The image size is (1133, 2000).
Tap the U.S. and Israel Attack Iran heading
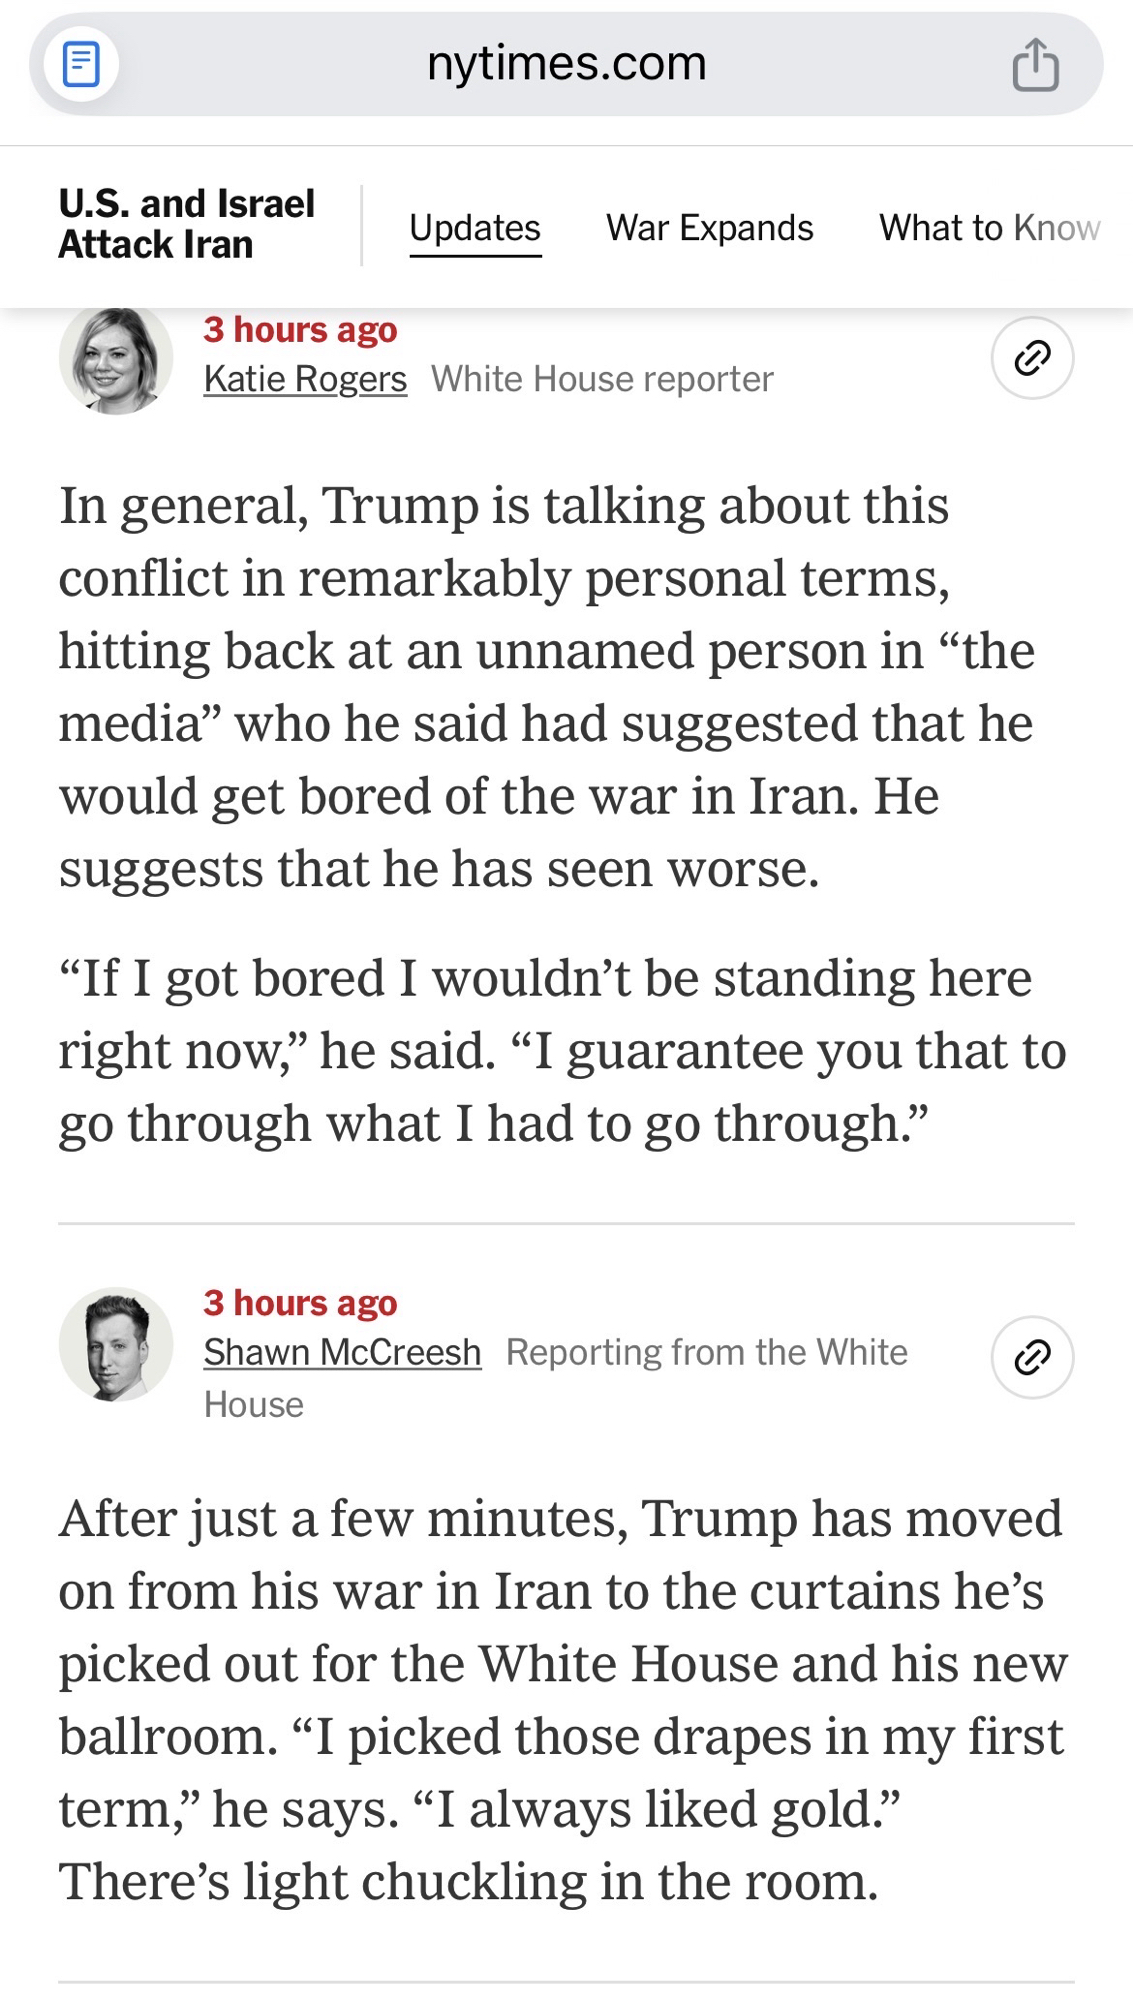(x=186, y=224)
